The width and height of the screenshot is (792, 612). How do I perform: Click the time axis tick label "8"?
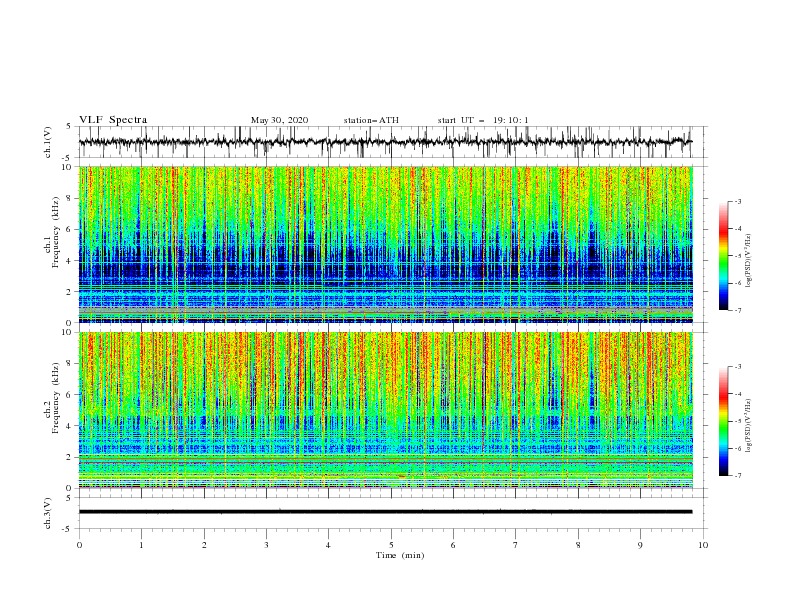pyautogui.click(x=578, y=545)
